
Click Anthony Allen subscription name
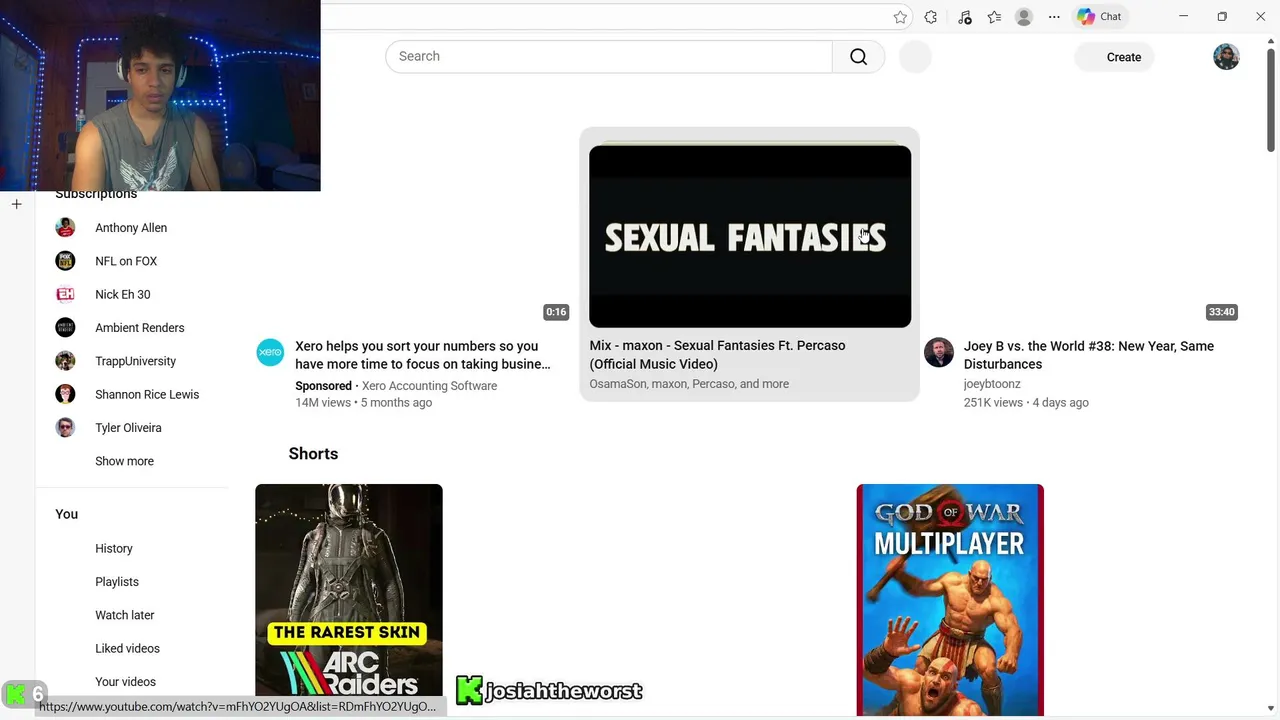tap(131, 228)
